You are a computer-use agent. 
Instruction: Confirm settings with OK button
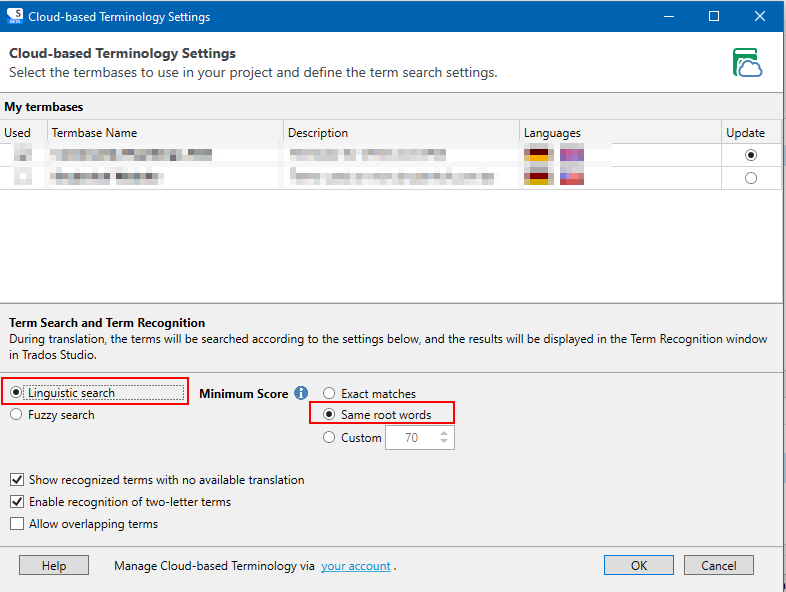[x=639, y=565]
